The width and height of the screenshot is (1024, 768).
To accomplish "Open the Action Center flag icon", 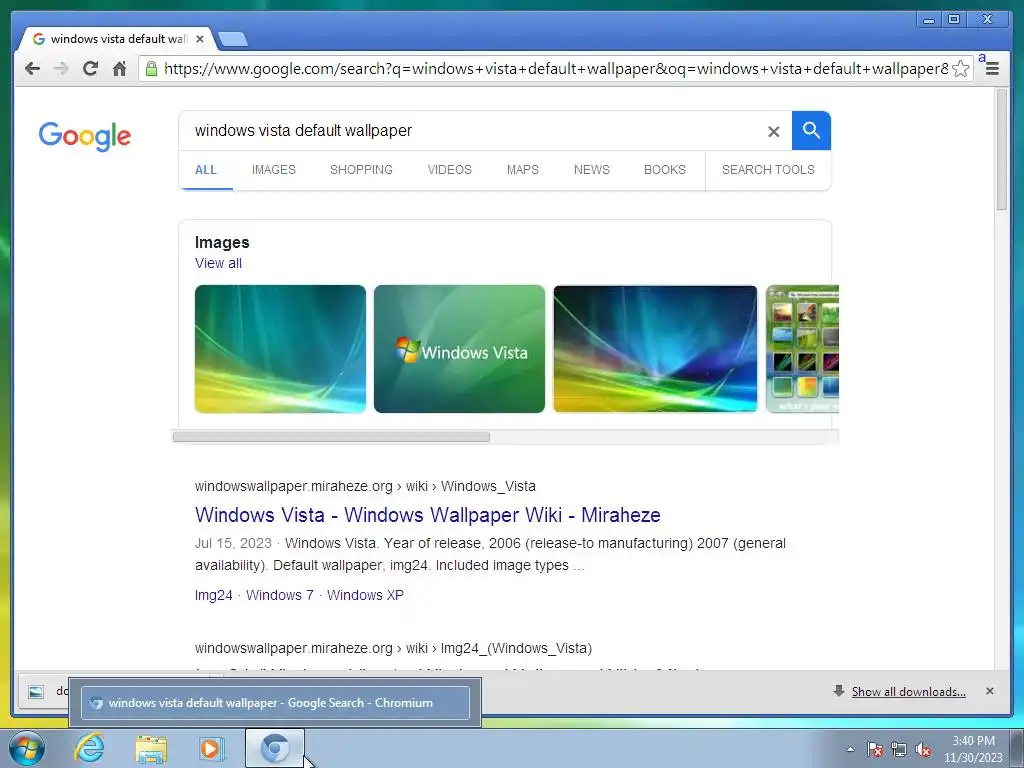I will point(874,749).
